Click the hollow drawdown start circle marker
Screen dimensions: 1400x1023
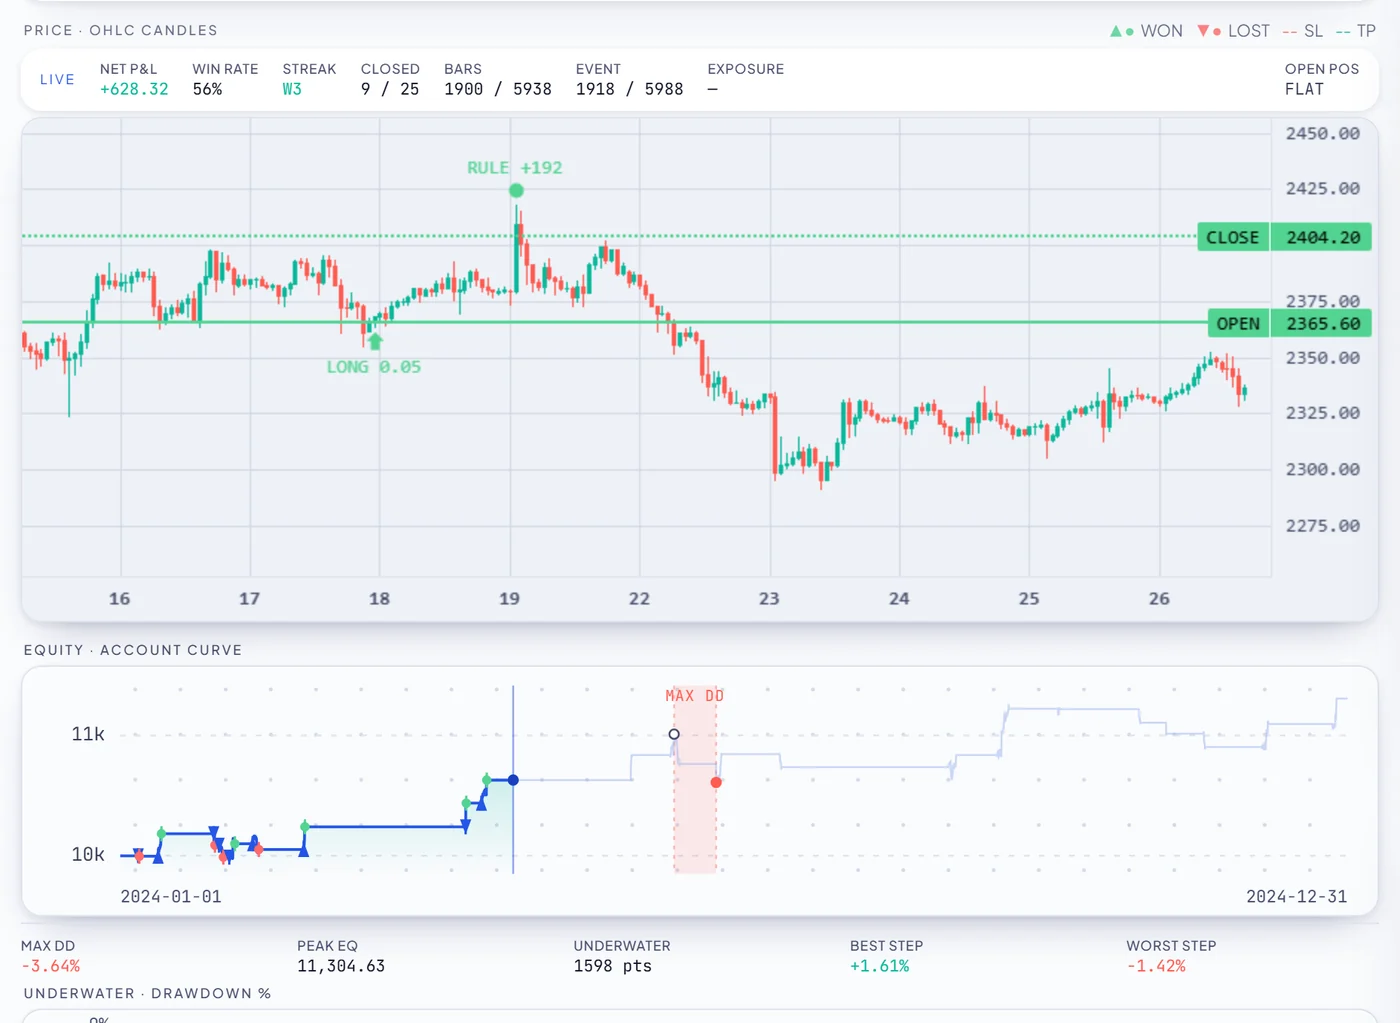(674, 734)
